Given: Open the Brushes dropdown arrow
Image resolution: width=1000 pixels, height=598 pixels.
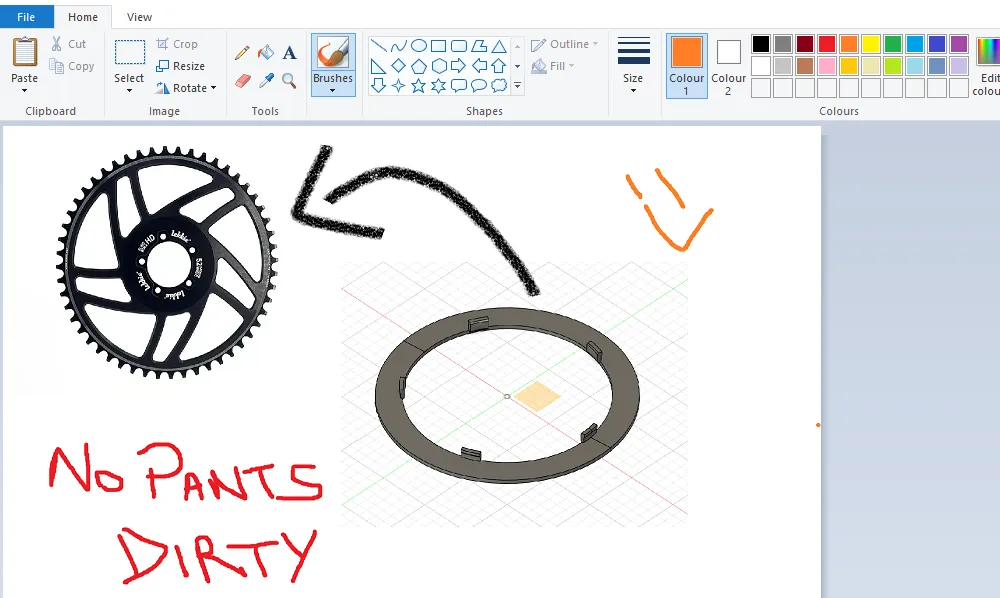Looking at the screenshot, I should click(x=332, y=91).
